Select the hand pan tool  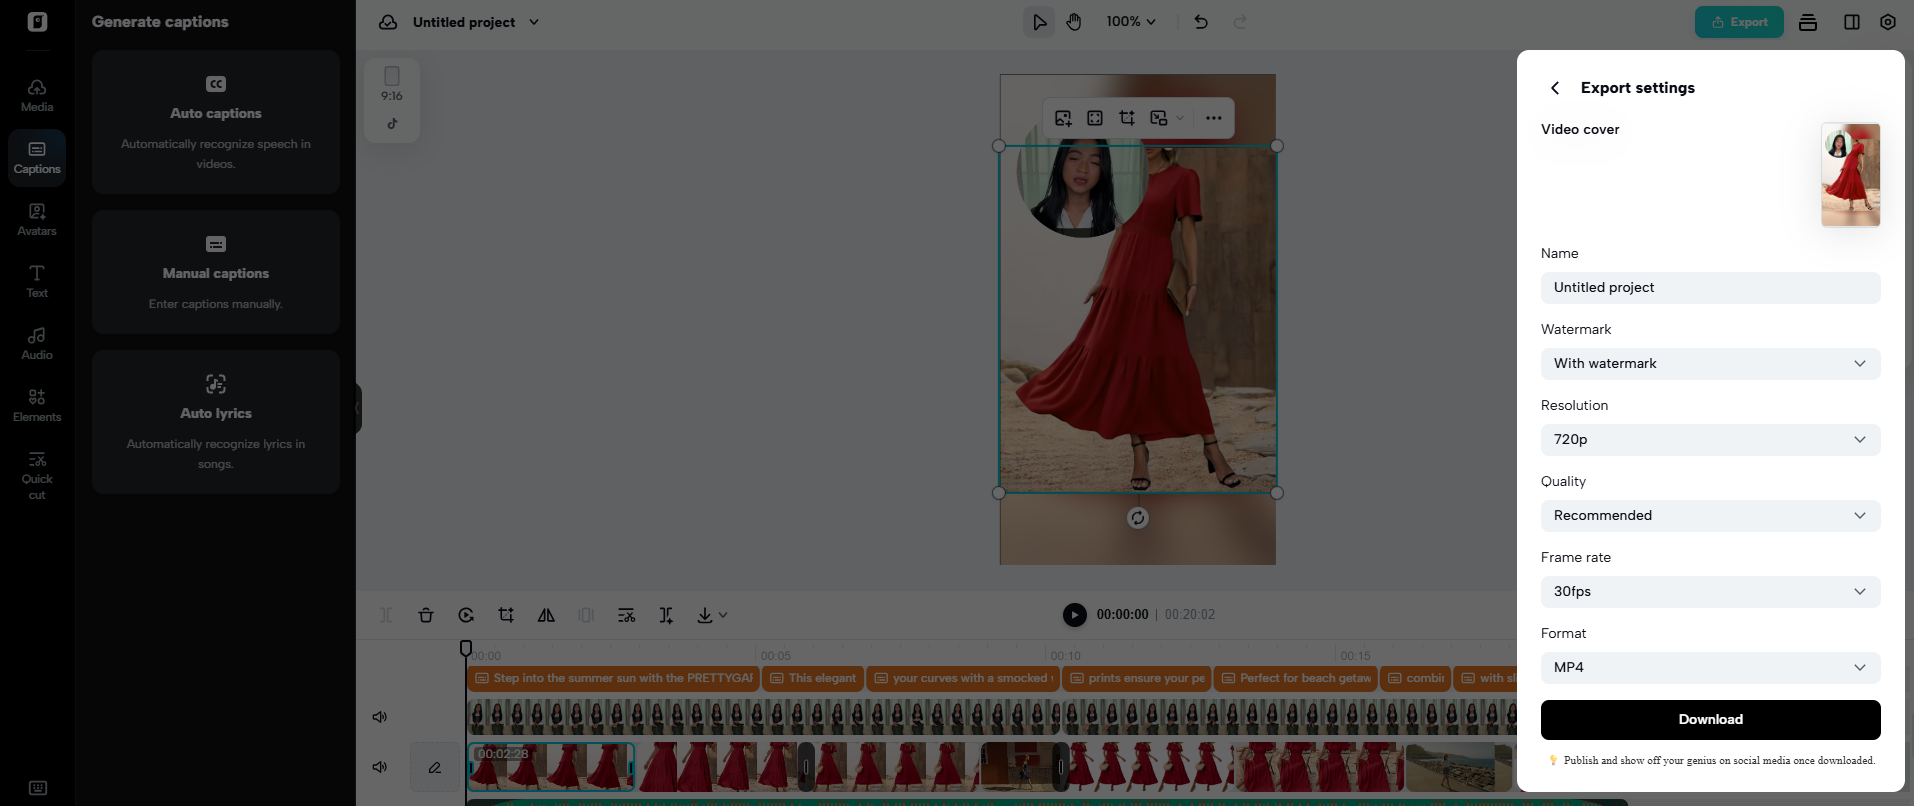(1073, 22)
